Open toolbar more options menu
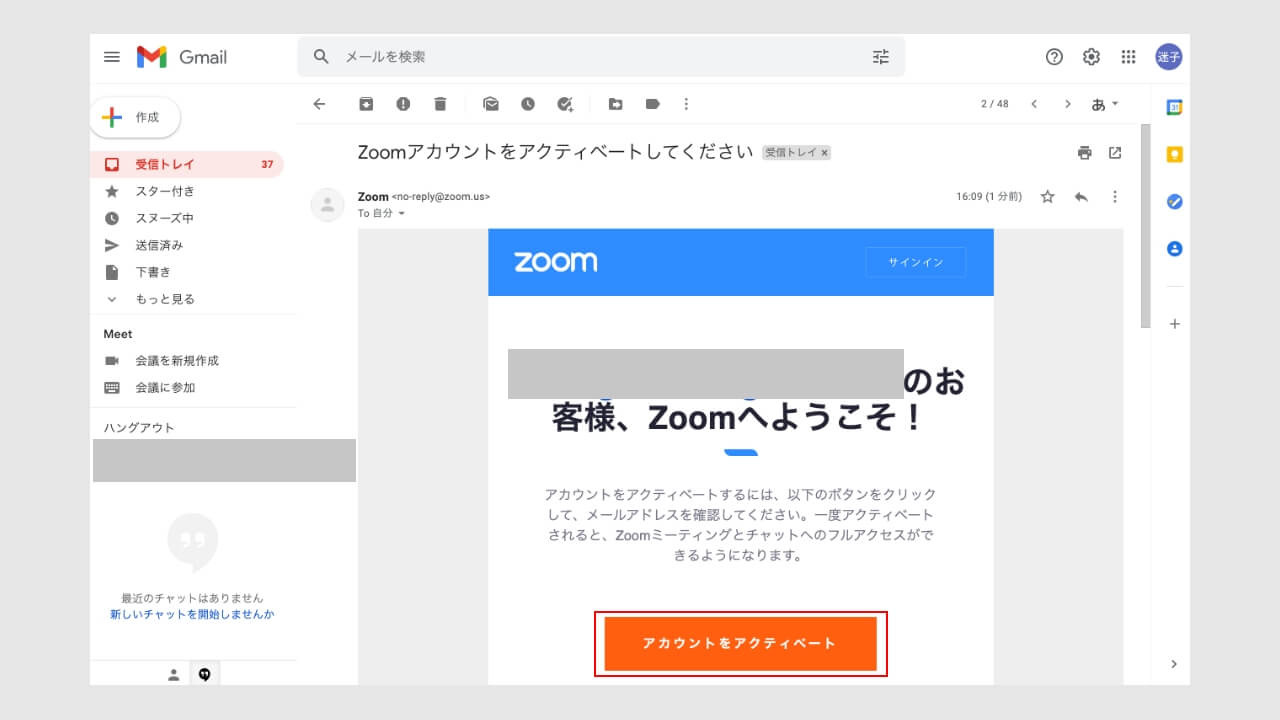 pos(686,104)
